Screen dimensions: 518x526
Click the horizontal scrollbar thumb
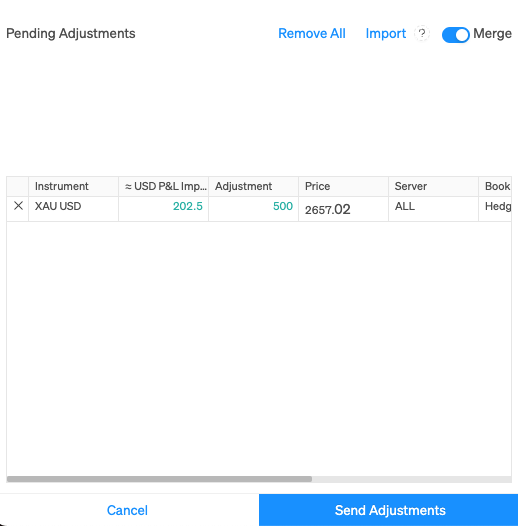click(x=159, y=479)
